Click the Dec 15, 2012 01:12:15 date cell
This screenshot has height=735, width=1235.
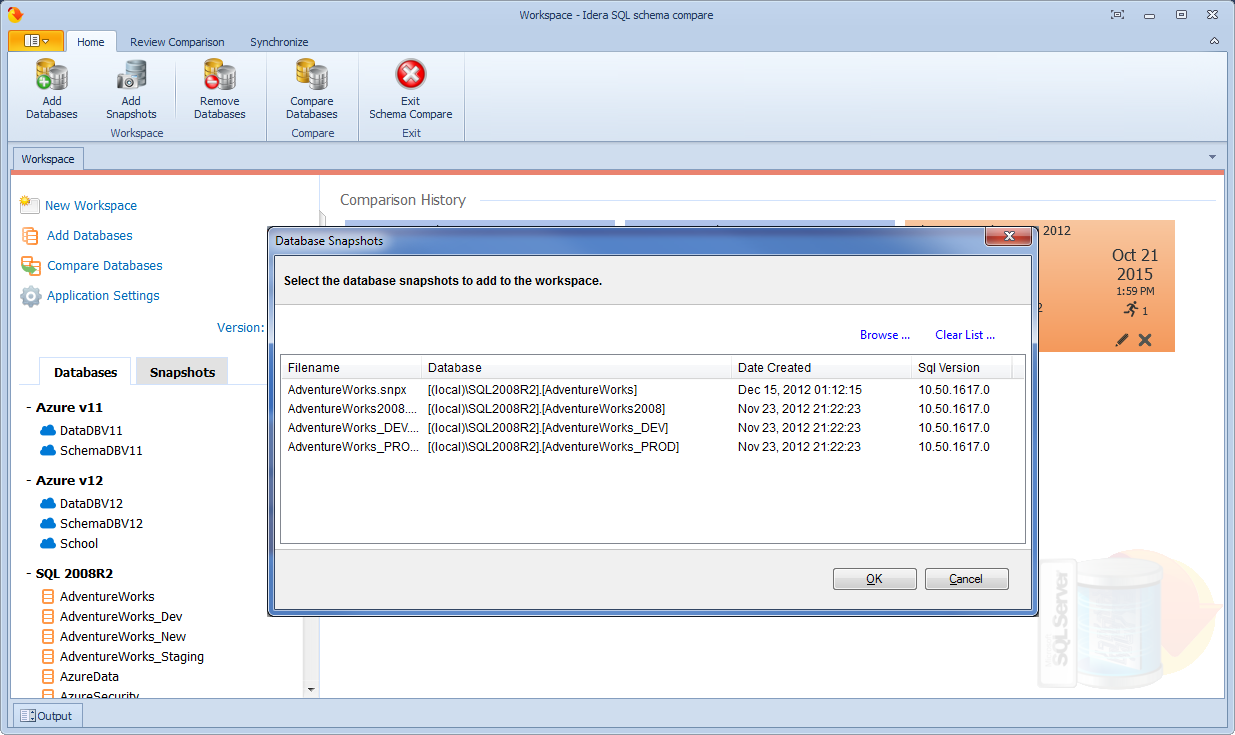(799, 389)
